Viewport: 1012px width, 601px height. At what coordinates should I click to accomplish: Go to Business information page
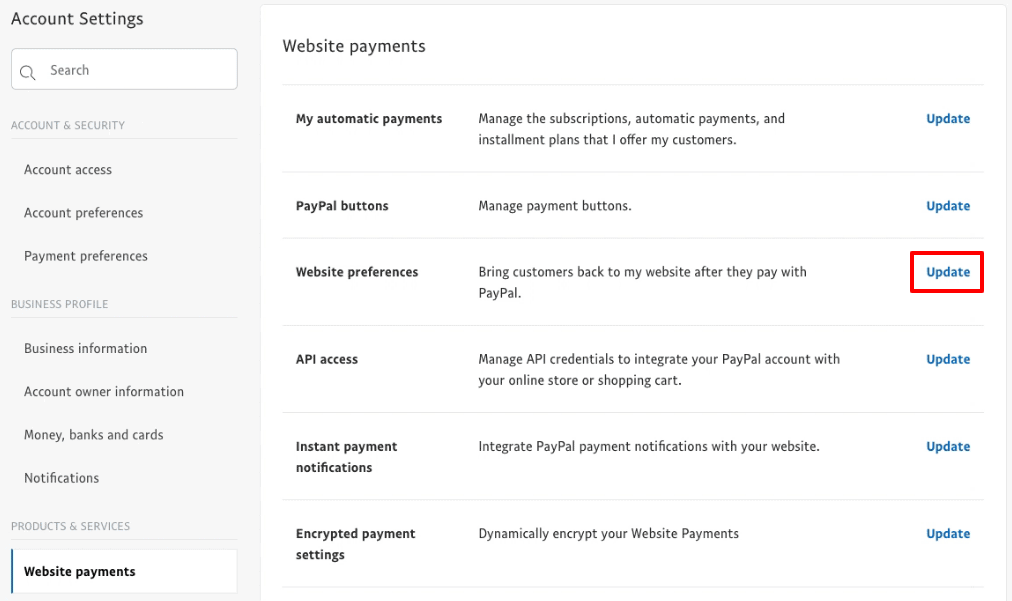point(85,348)
